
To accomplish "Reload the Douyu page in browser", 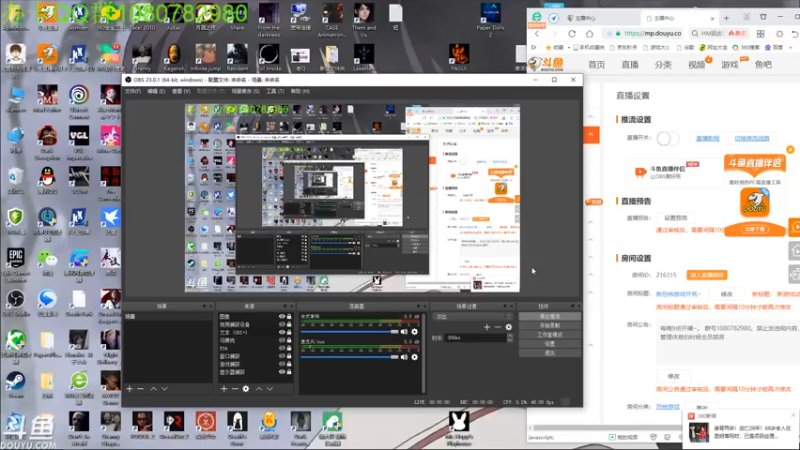I will [572, 34].
